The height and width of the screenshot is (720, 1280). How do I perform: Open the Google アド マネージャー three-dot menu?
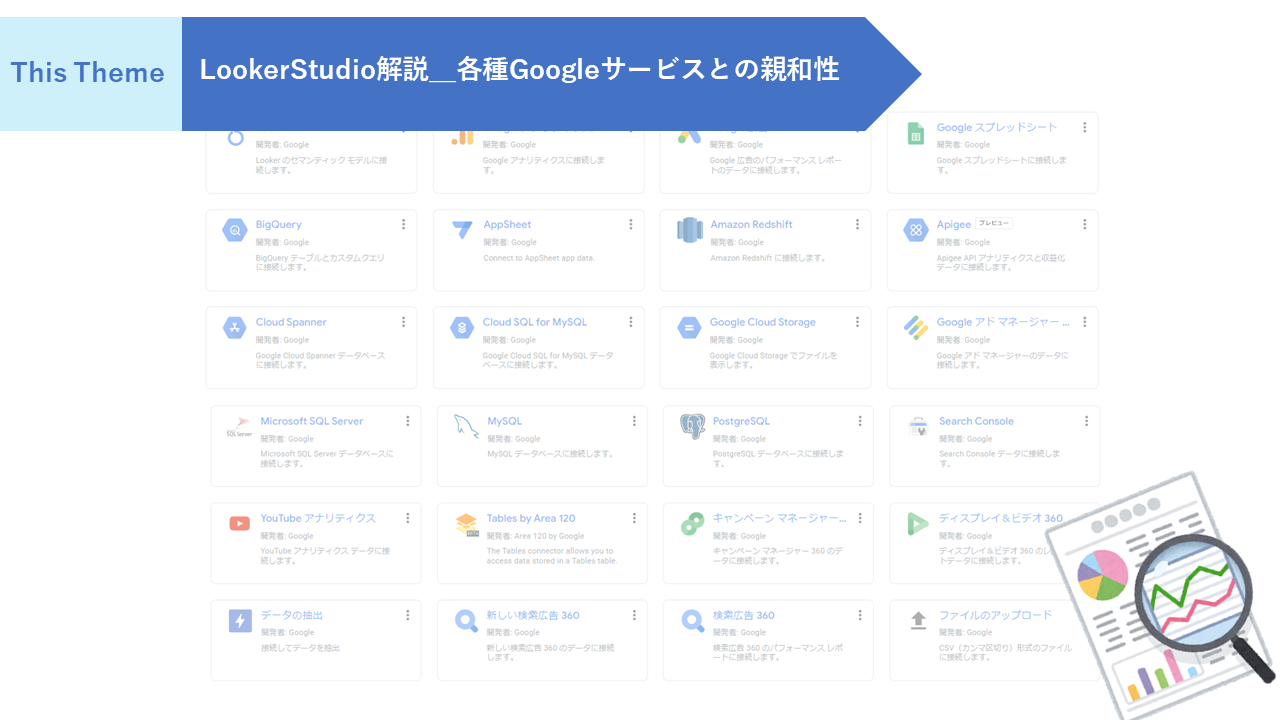tap(1085, 322)
